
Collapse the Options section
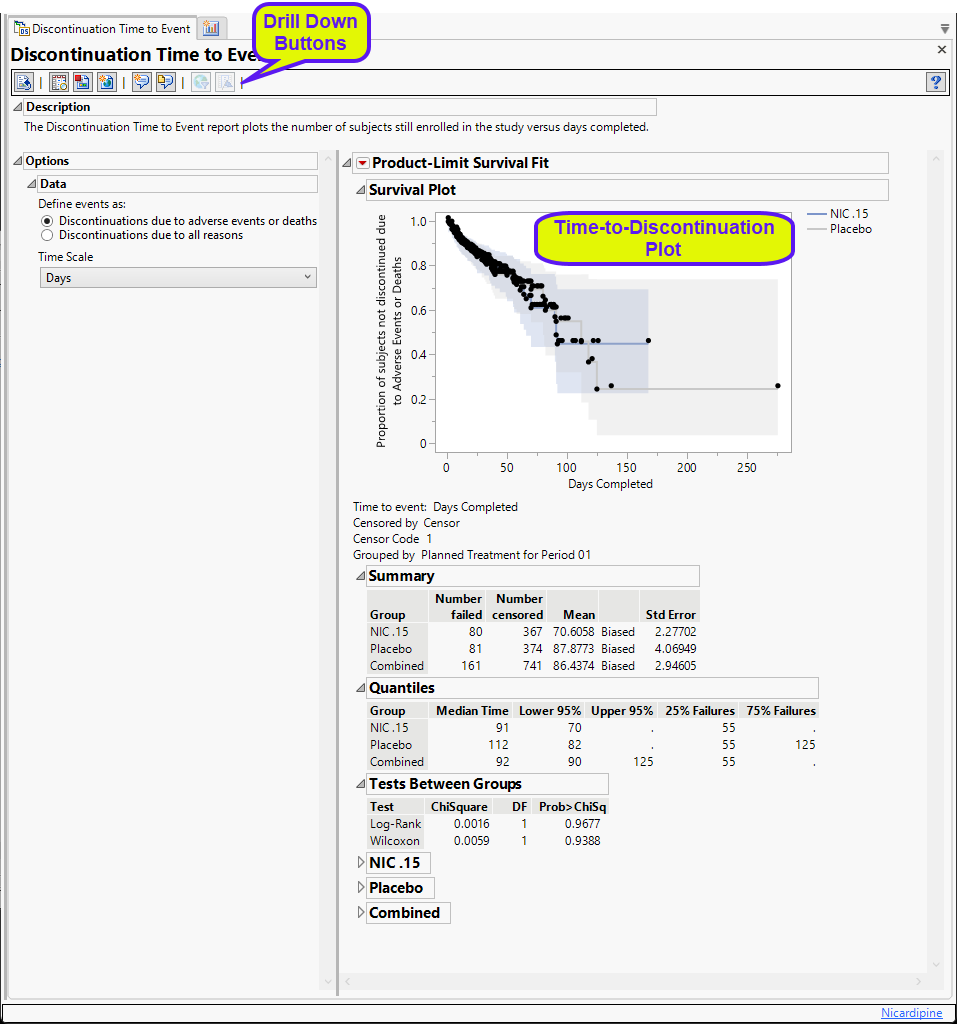click(x=18, y=161)
